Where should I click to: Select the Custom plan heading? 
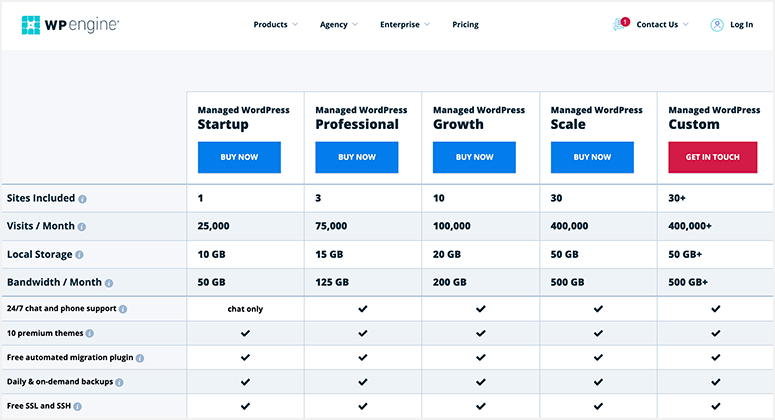pos(694,125)
